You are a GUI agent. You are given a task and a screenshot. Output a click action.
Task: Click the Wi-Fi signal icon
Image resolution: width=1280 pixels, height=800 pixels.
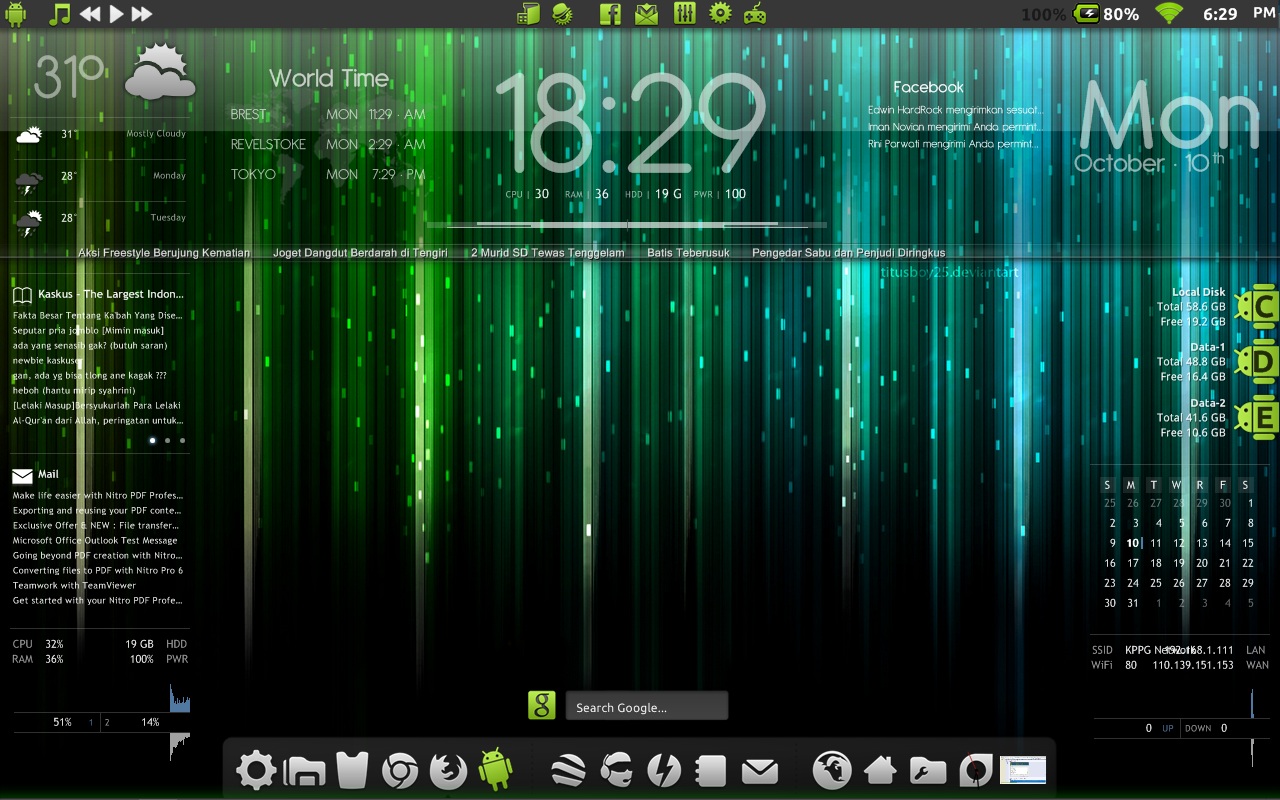(x=1168, y=14)
